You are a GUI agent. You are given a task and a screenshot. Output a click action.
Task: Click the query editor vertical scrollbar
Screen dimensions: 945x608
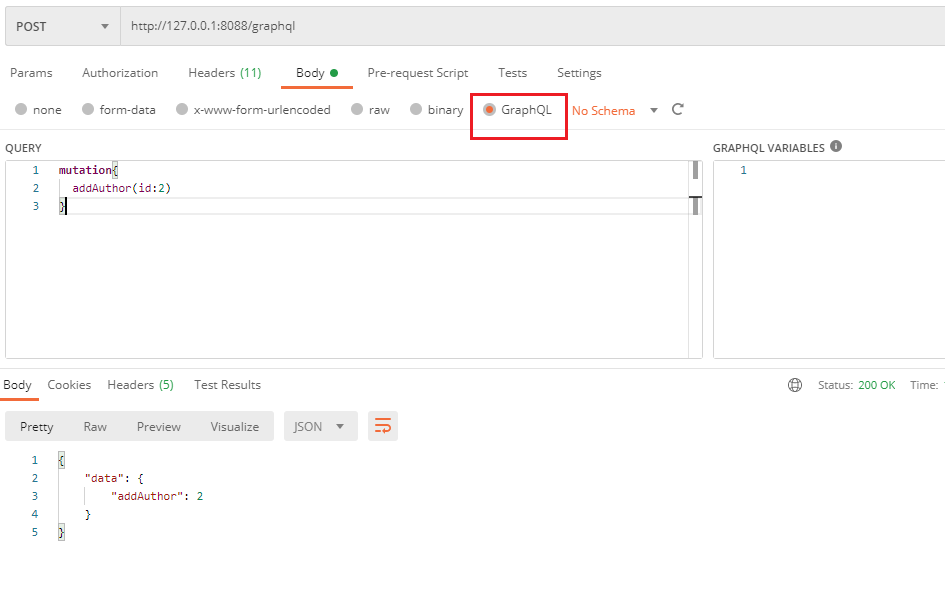(695, 259)
